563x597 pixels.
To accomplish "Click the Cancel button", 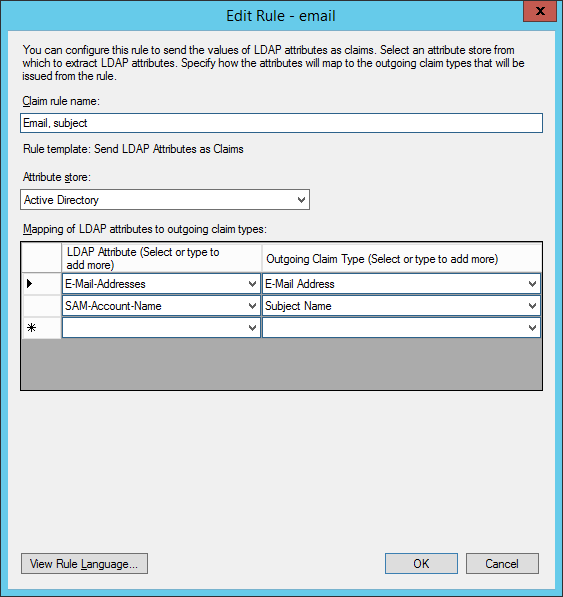I will [502, 563].
